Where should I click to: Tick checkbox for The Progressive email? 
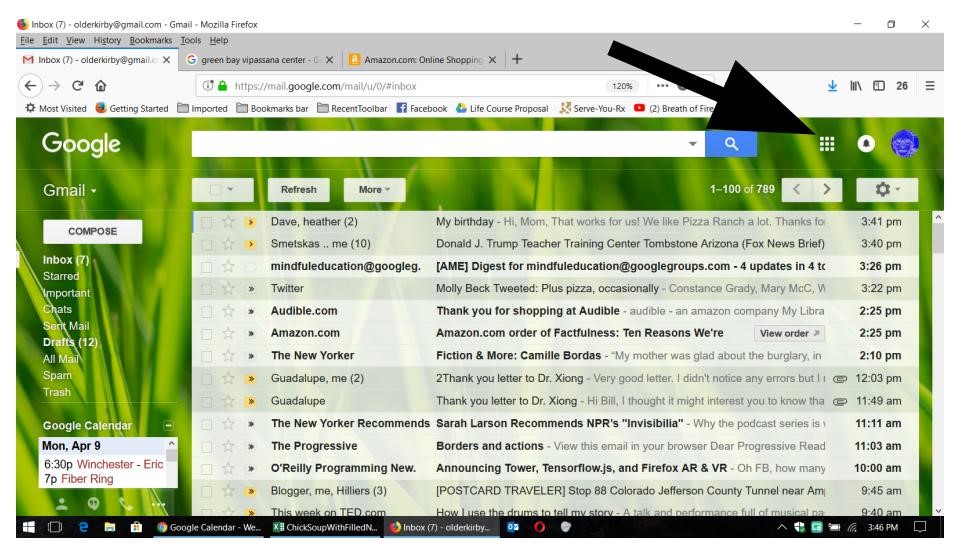pos(207,447)
